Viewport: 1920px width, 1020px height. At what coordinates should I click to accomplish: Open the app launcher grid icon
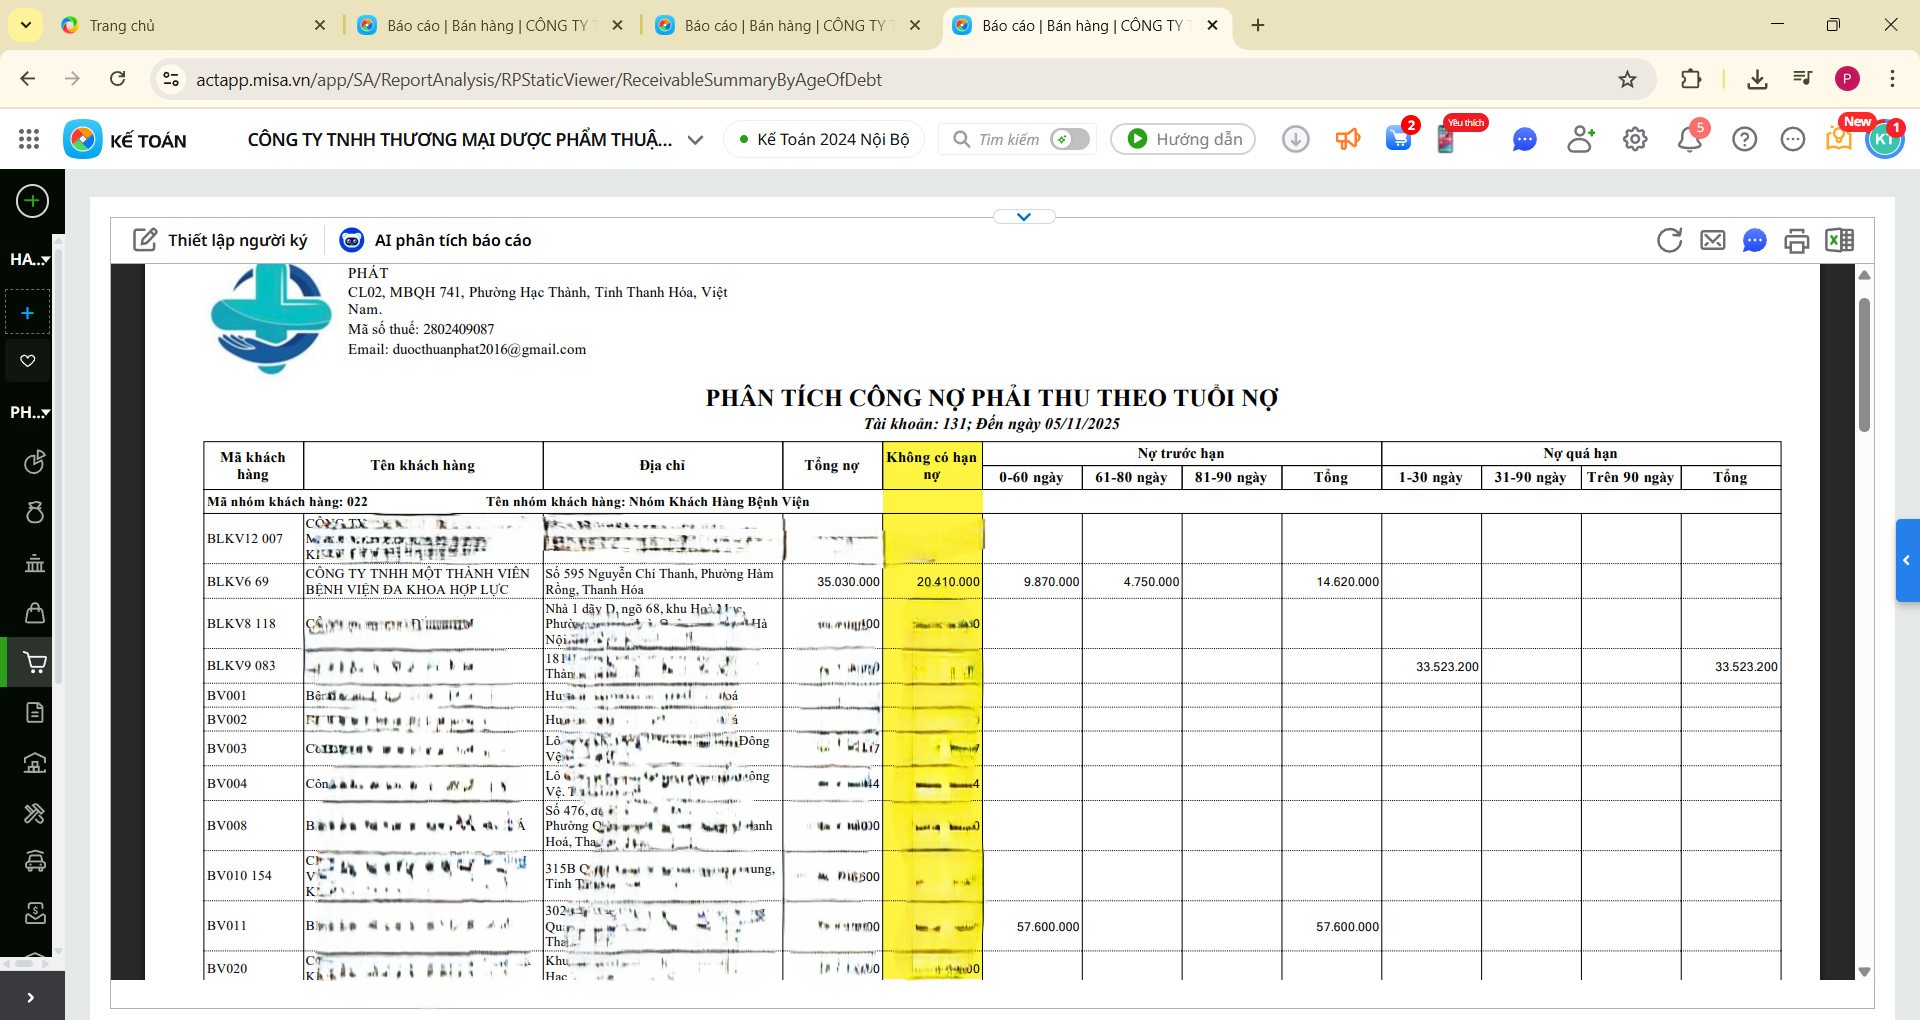tap(29, 140)
